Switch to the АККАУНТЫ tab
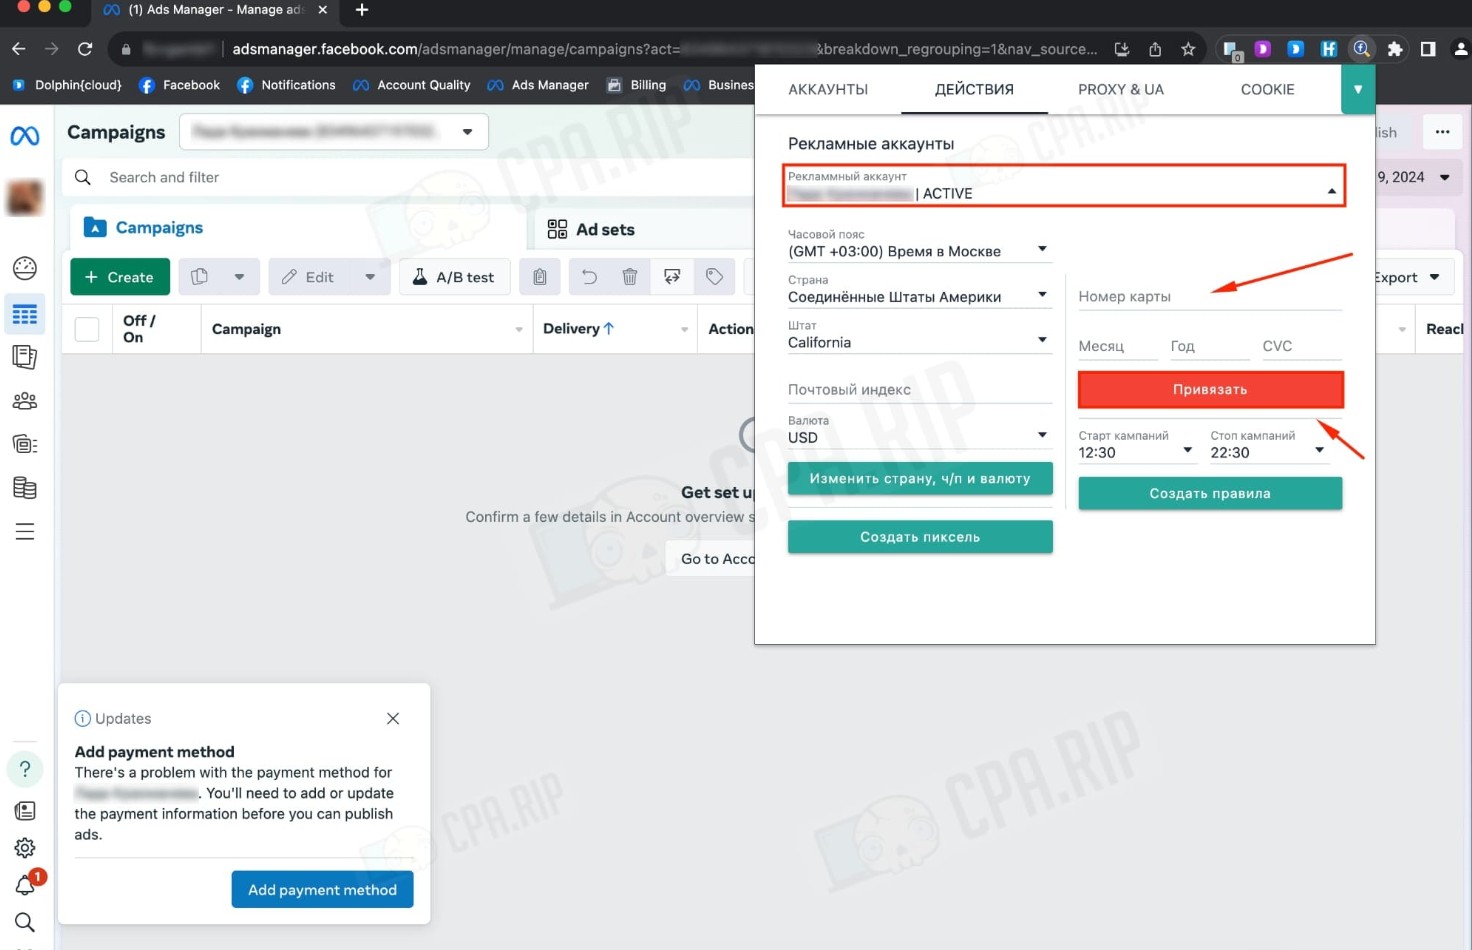Screen dimensions: 1472x950 click(x=827, y=90)
